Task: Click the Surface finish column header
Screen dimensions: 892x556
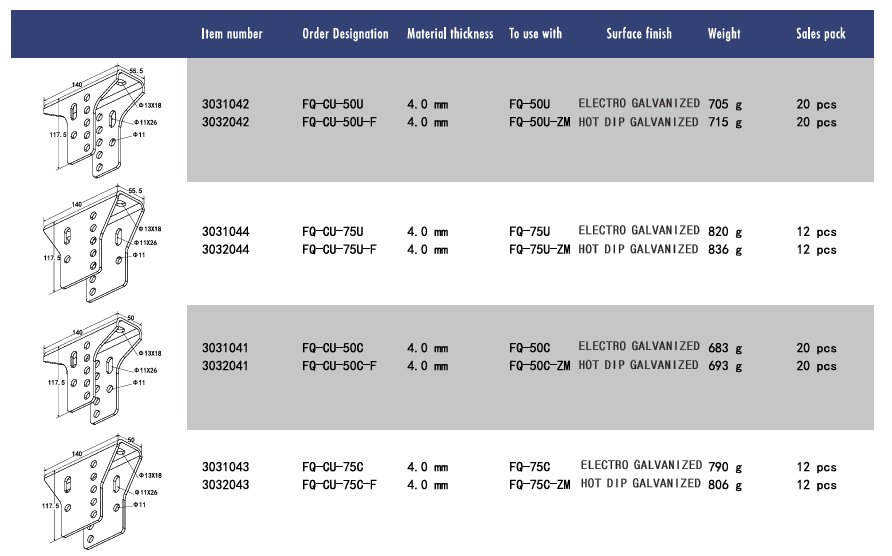Action: [639, 34]
